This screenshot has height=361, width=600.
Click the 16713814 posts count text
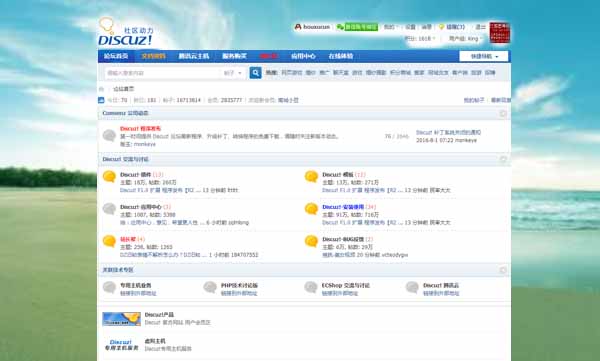click(188, 100)
